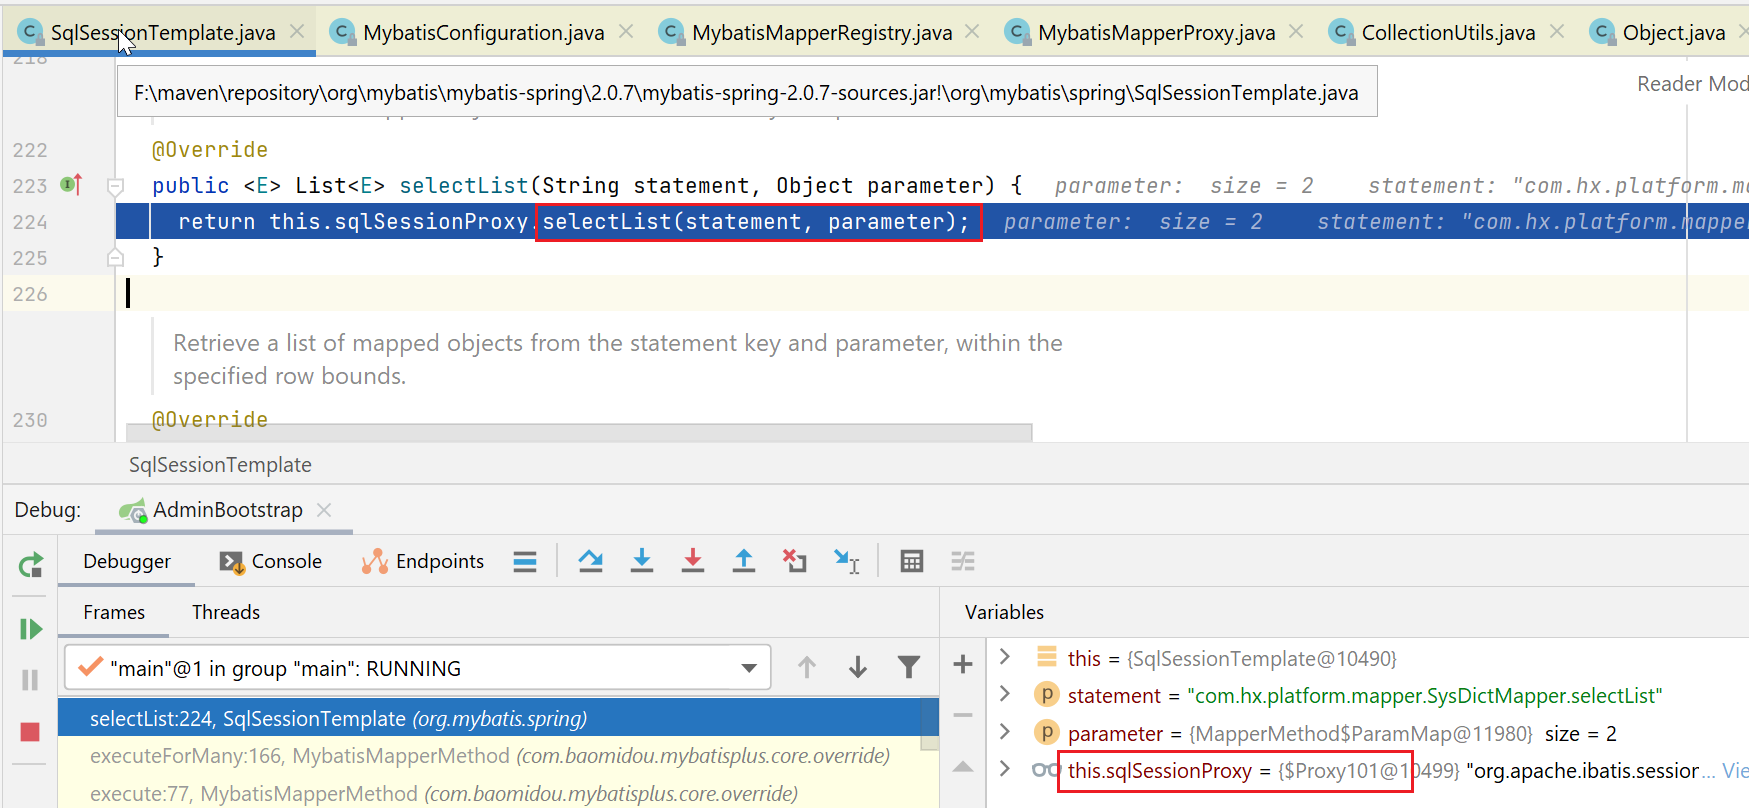The width and height of the screenshot is (1749, 808).
Task: Stop the debug session with red square
Action: point(30,732)
